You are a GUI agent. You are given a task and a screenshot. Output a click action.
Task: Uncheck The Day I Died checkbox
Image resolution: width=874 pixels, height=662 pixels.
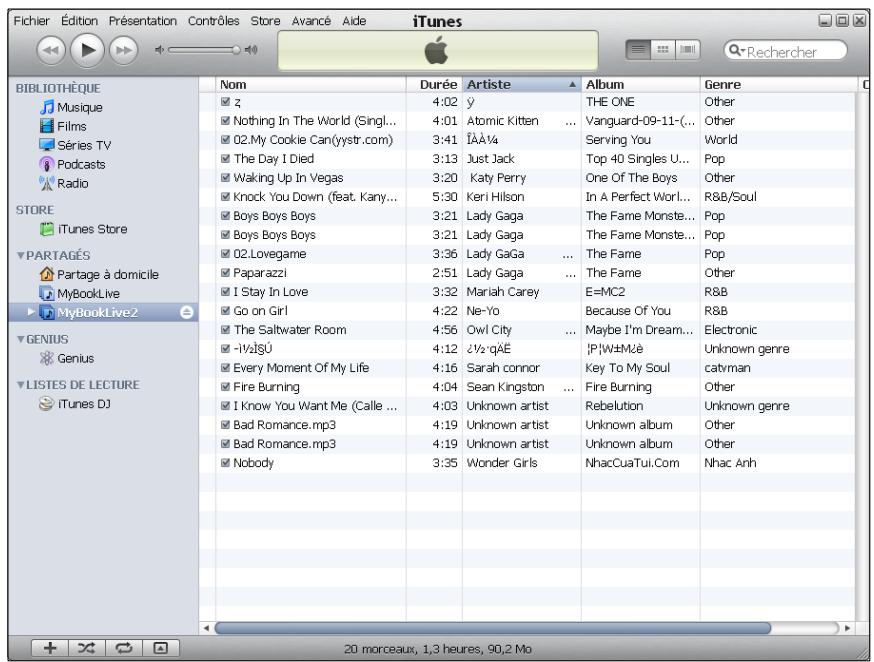225,158
